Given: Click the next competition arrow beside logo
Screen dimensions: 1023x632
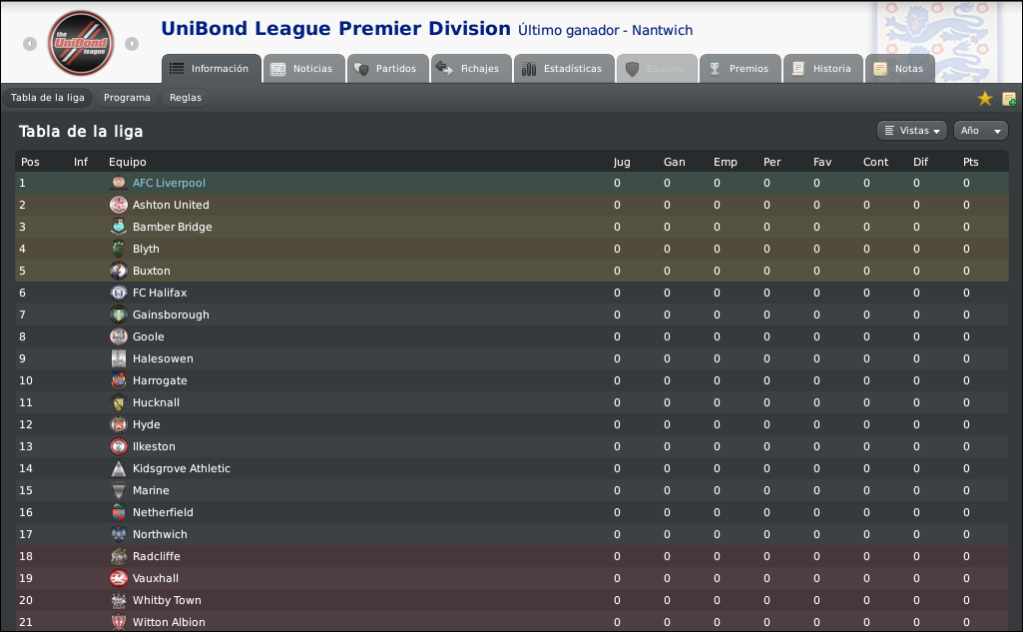Looking at the screenshot, I should coord(132,44).
